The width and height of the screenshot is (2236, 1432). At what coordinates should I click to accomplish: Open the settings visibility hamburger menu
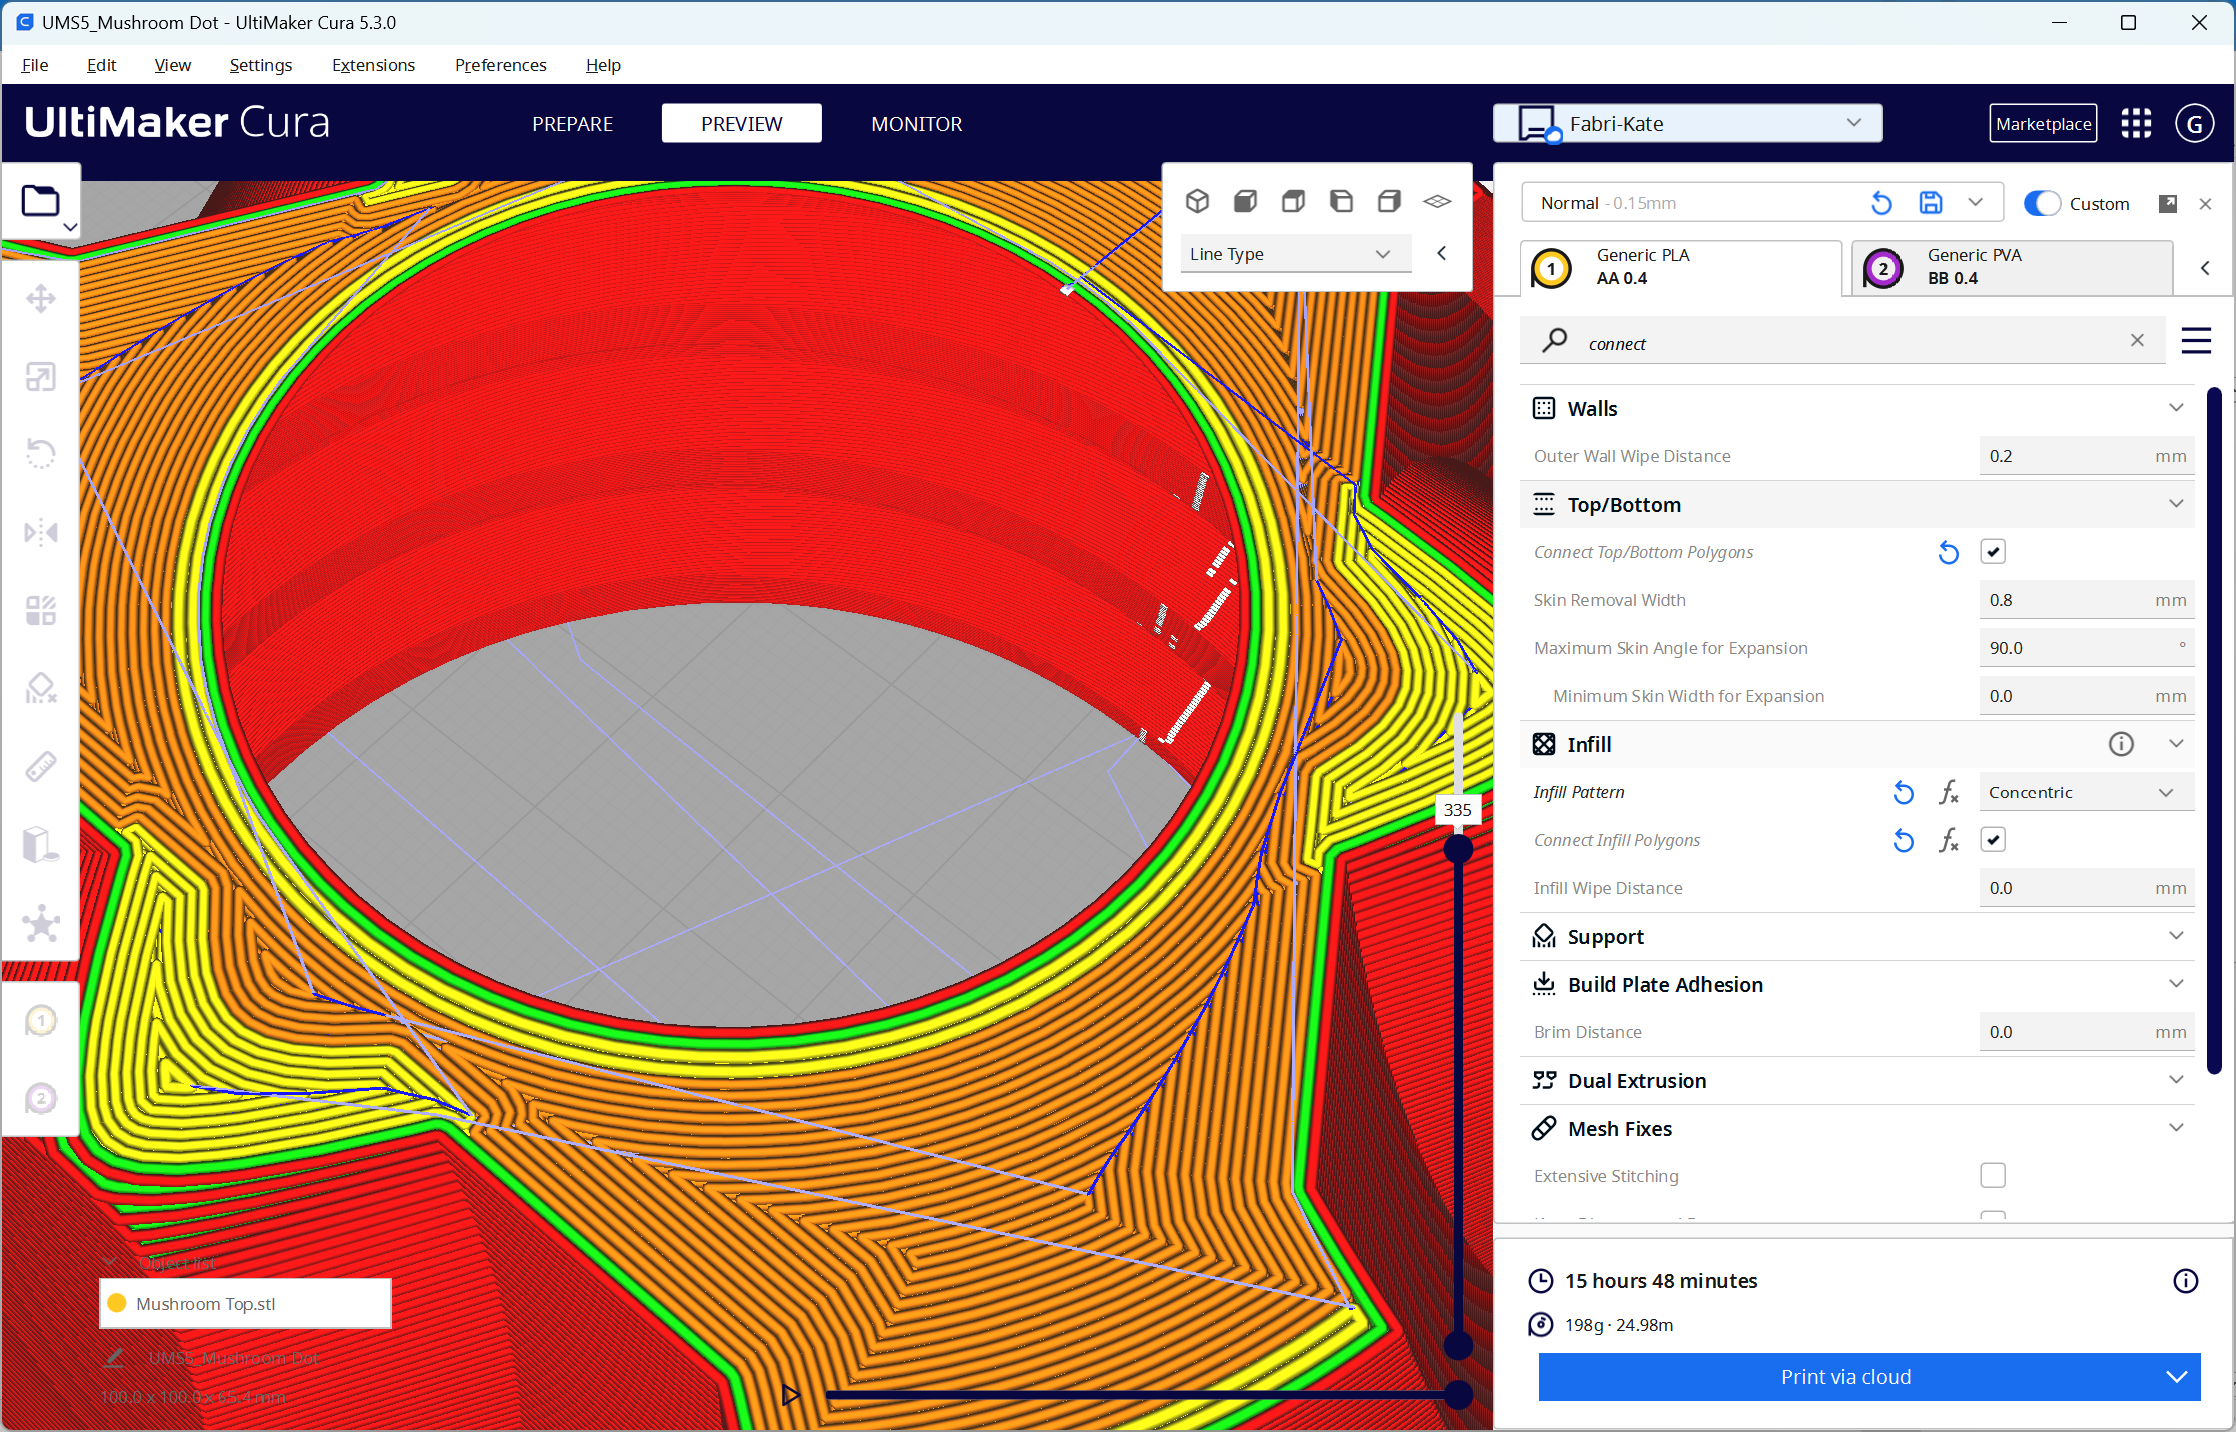click(2195, 341)
